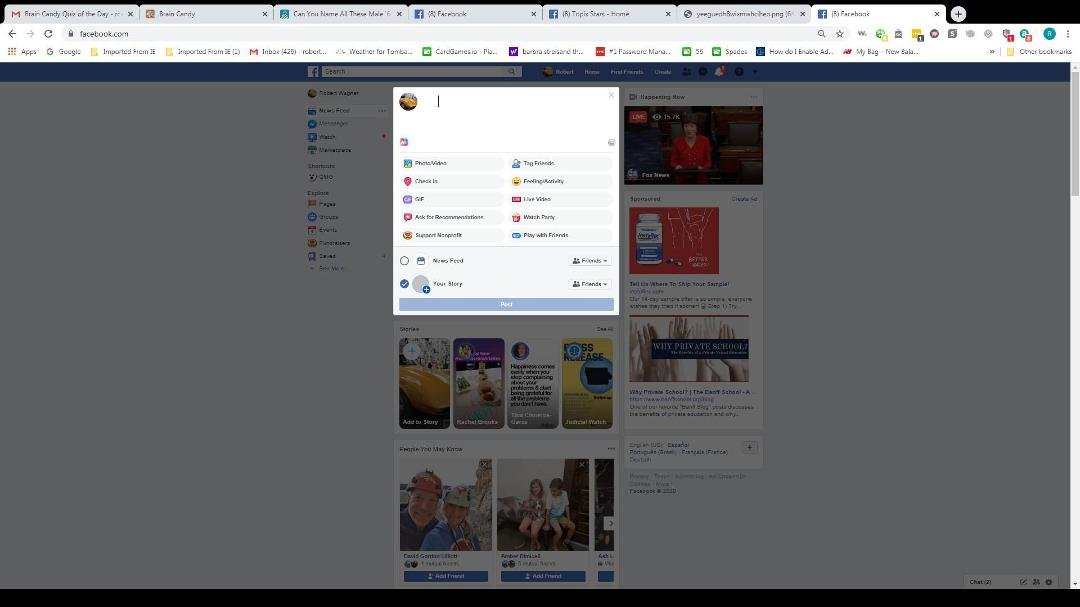Open Happening Now options ellipsis
Screen dimensions: 1080x607
pyautogui.click(x=754, y=97)
